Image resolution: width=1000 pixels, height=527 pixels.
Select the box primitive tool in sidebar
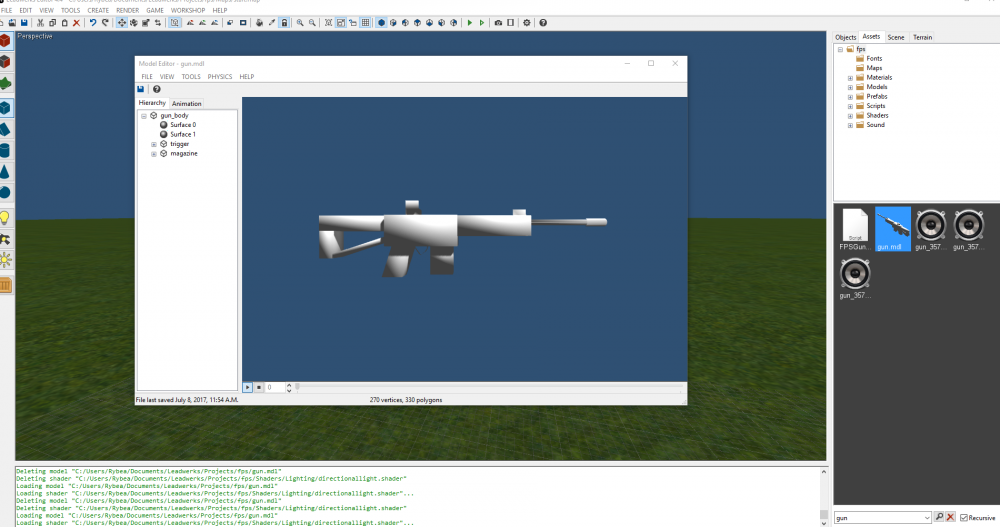click(6, 107)
